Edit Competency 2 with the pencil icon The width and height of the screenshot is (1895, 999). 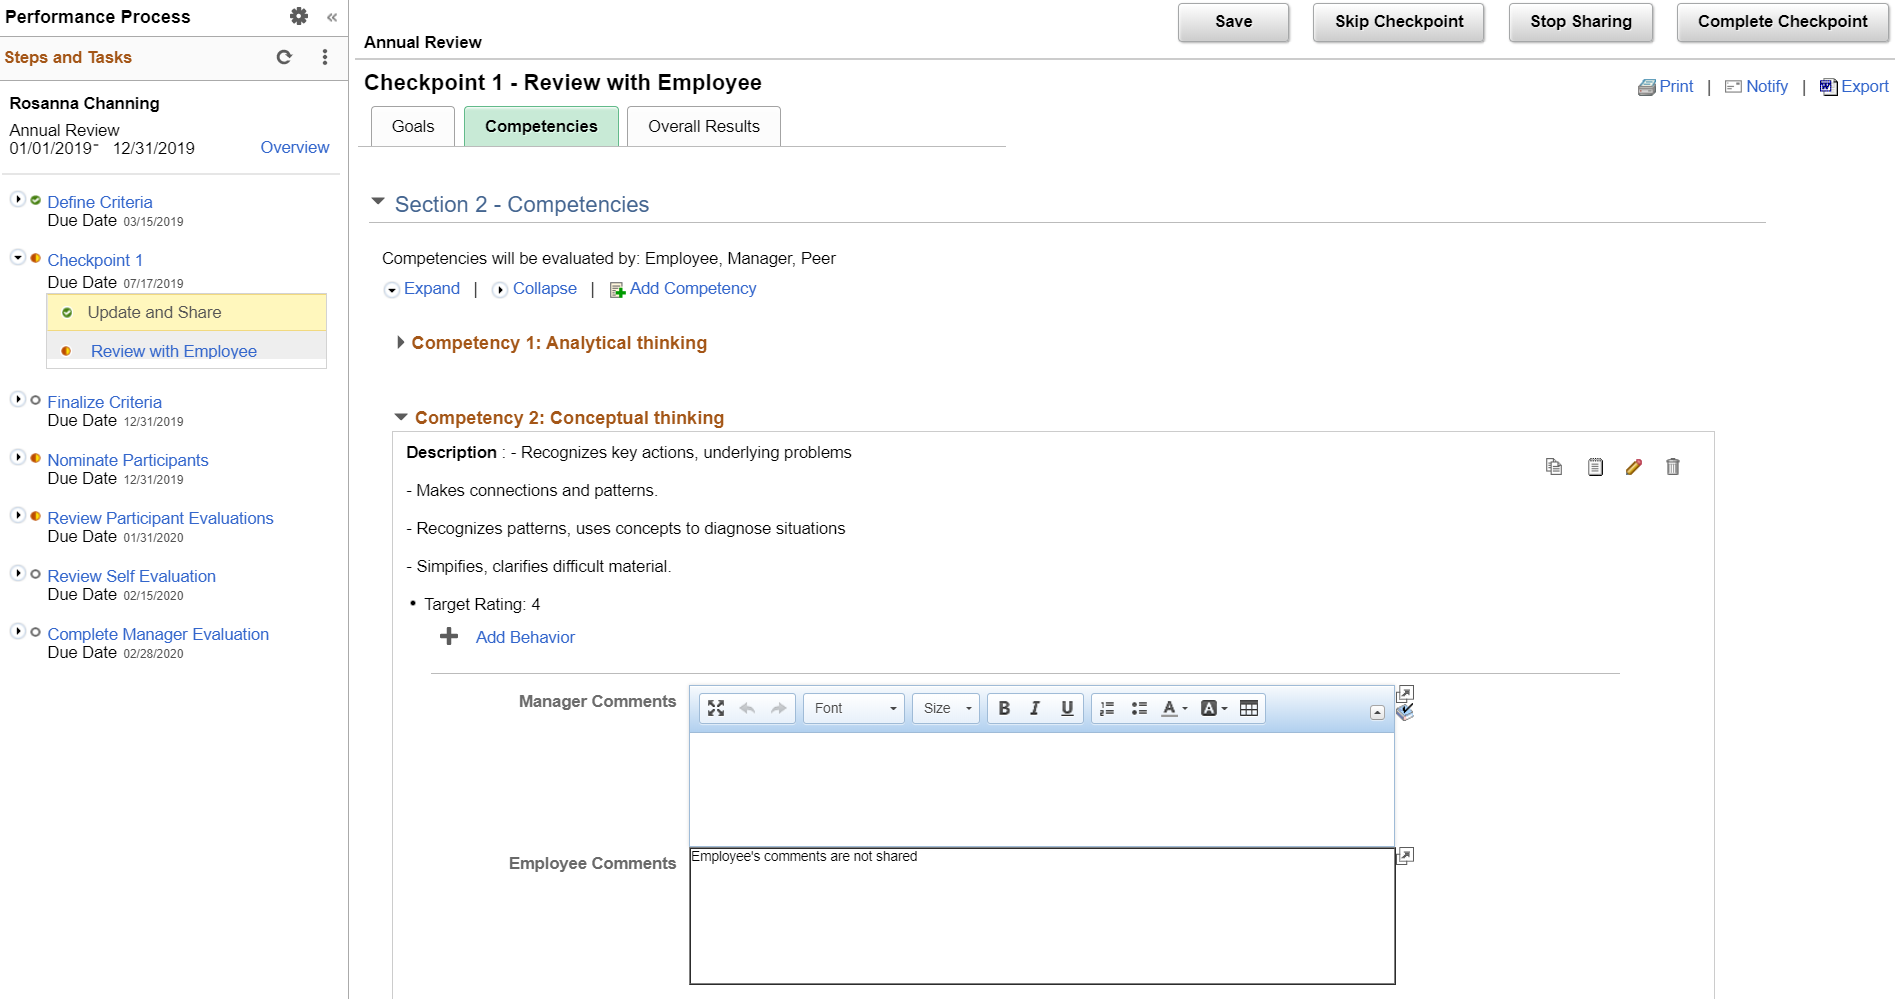tap(1634, 467)
